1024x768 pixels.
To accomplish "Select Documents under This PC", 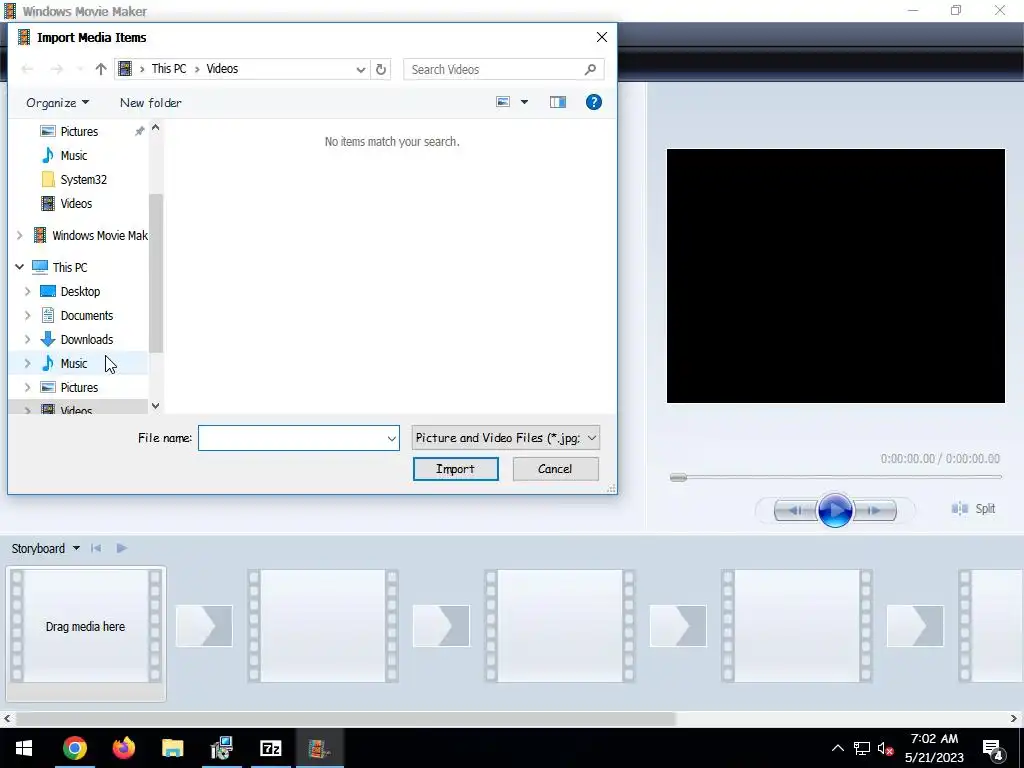I will tap(86, 315).
